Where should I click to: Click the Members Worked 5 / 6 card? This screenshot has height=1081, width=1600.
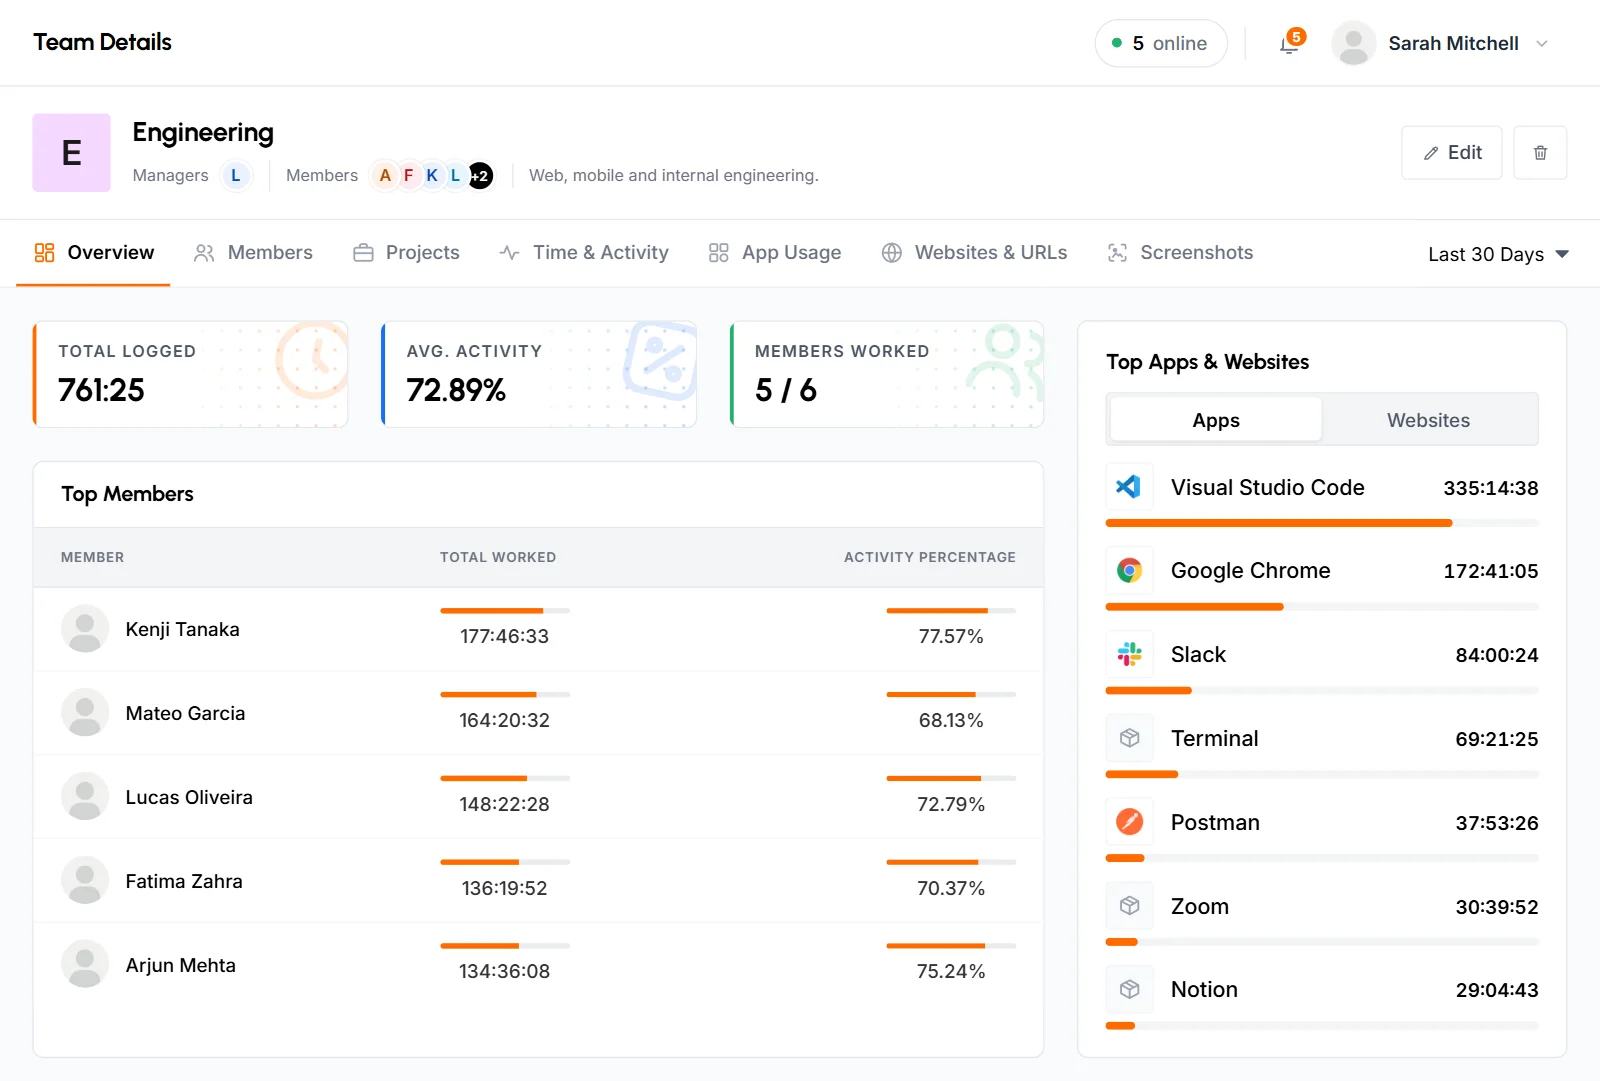coord(887,374)
